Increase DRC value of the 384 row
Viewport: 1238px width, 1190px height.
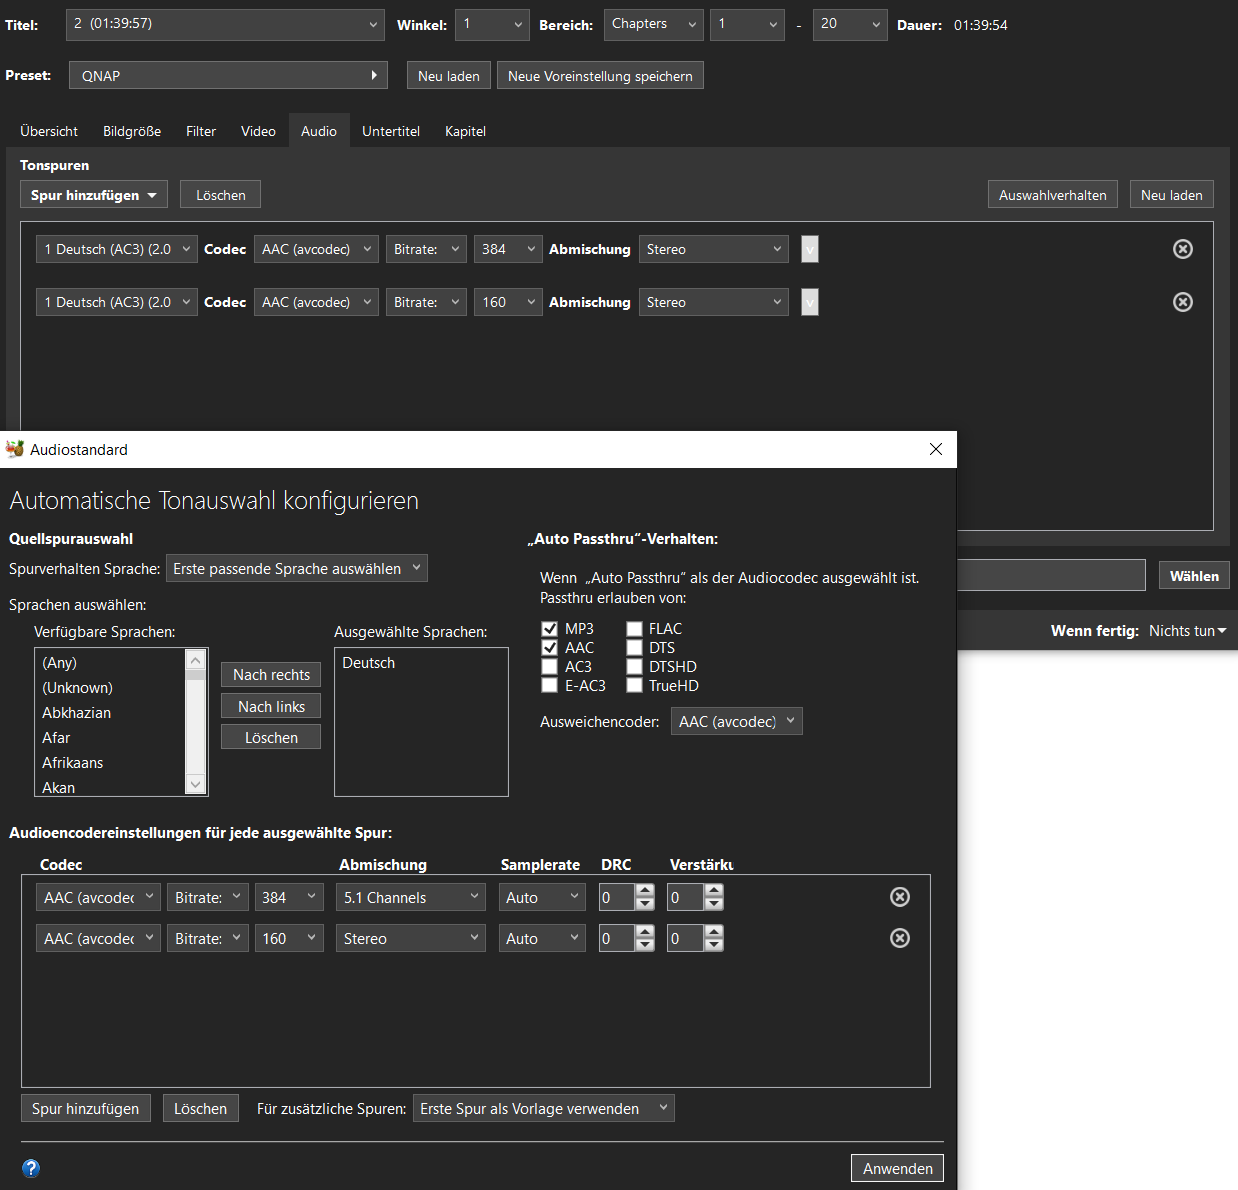[645, 891]
